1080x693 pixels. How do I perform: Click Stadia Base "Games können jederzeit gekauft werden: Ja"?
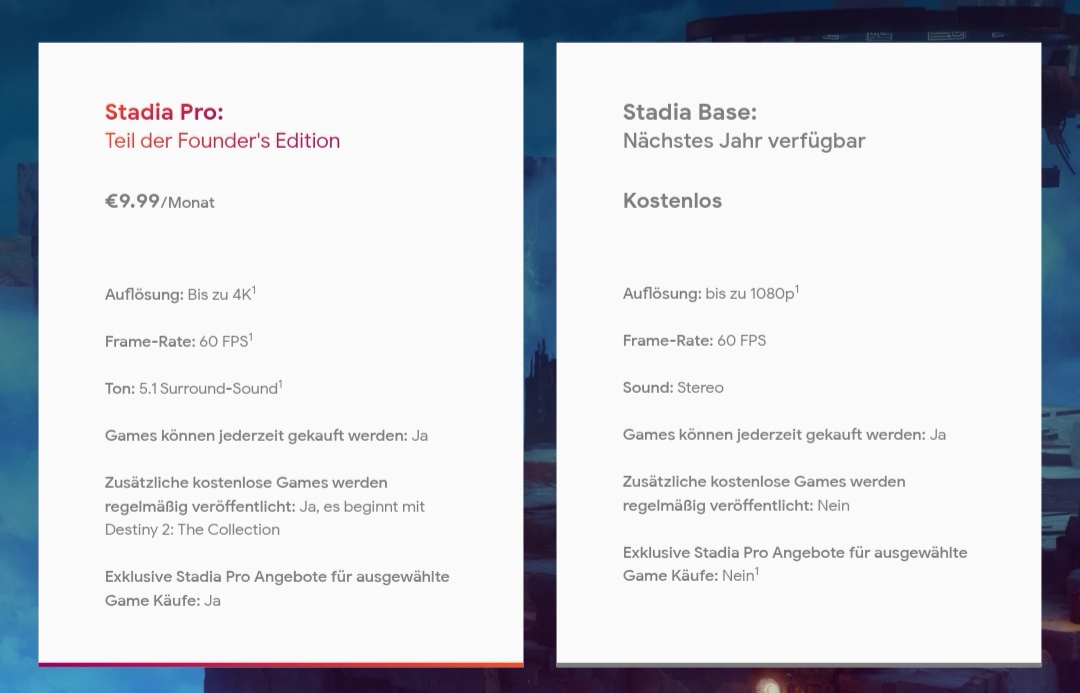(785, 435)
